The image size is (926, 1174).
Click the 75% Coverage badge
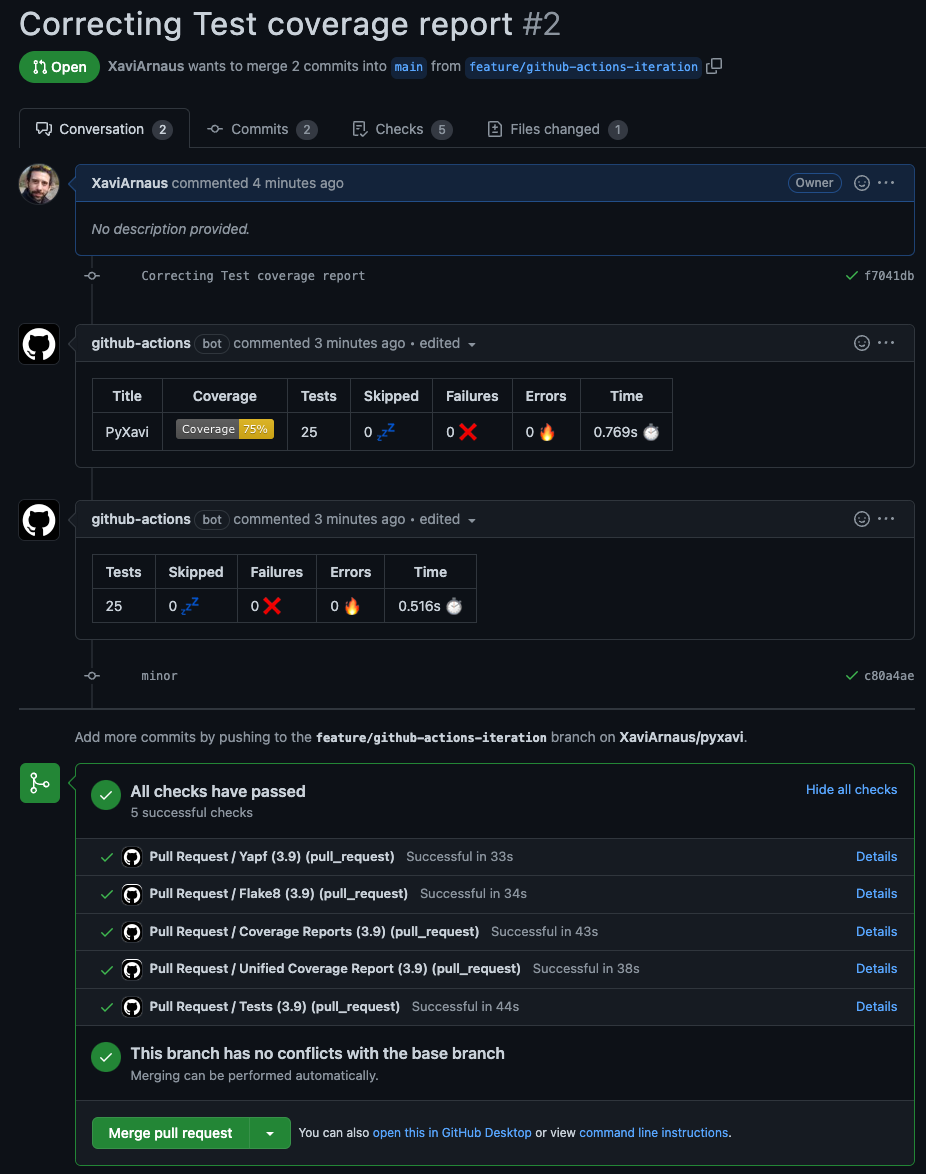tap(225, 429)
